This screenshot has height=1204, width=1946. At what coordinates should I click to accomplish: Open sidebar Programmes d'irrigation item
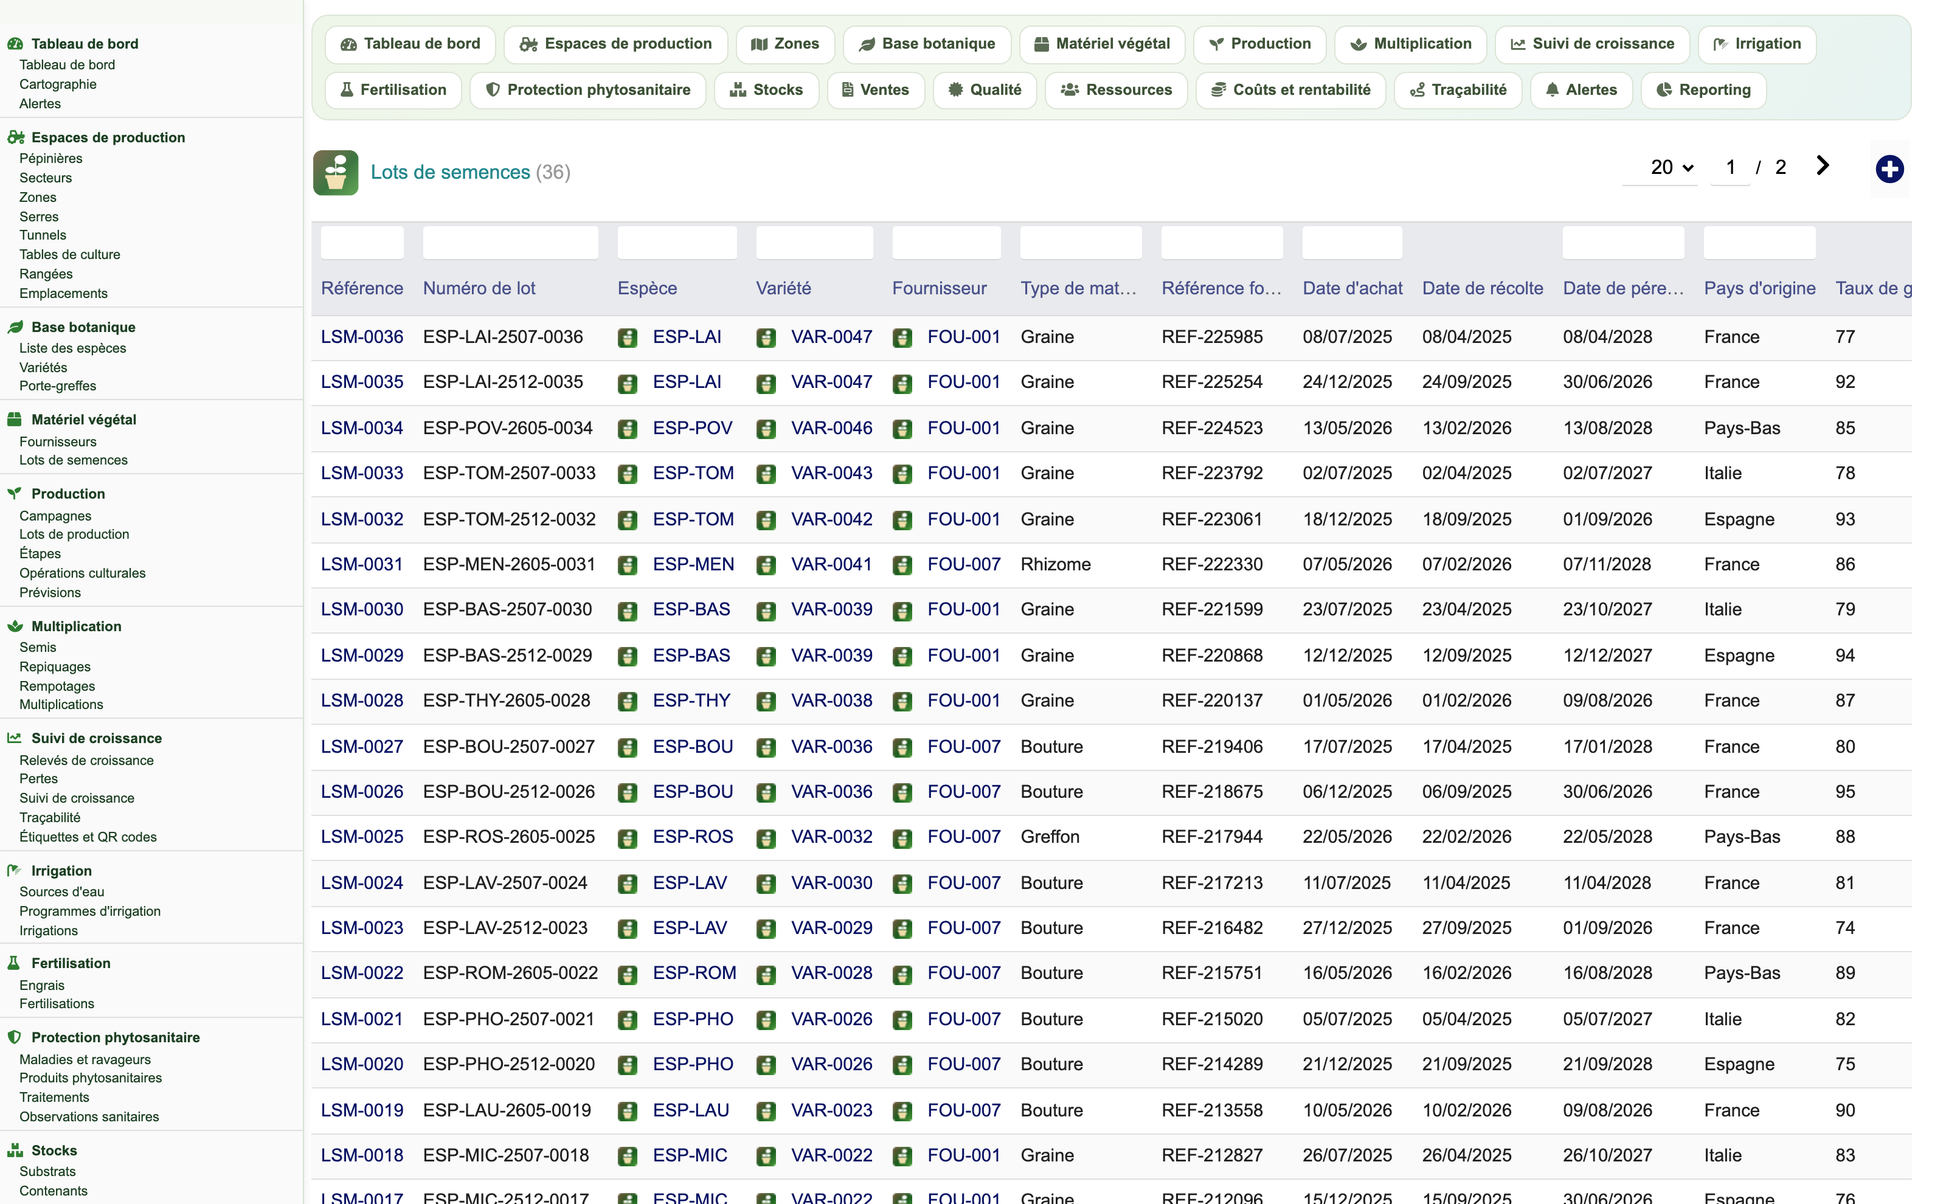(x=90, y=911)
